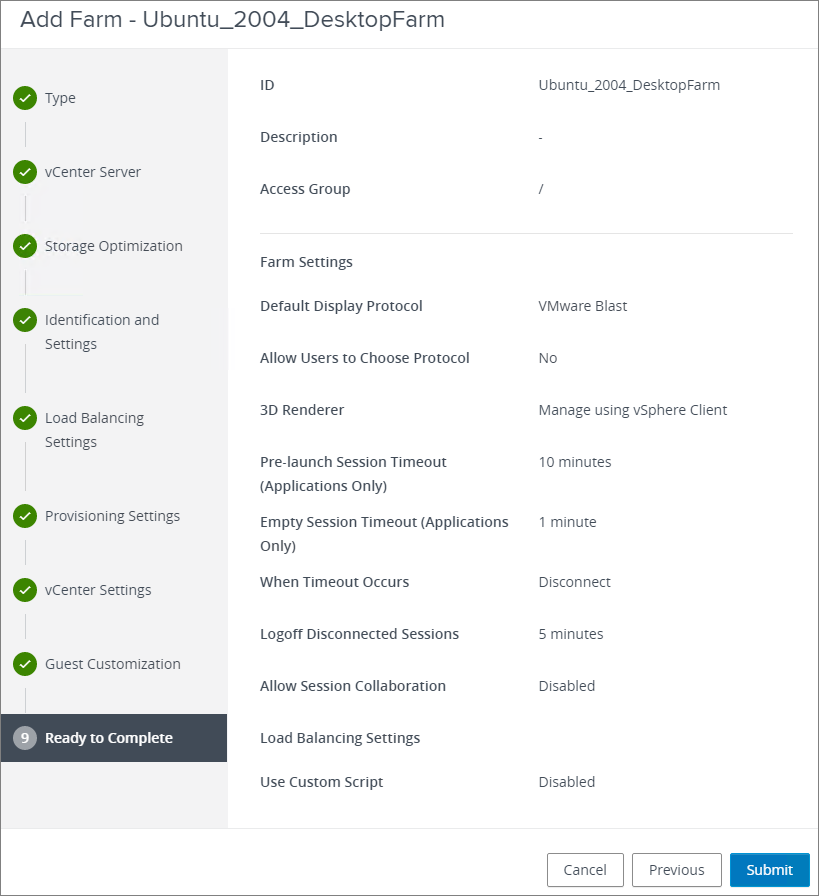Jump to Storage Optimization step
Image resolution: width=819 pixels, height=896 pixels.
click(113, 246)
